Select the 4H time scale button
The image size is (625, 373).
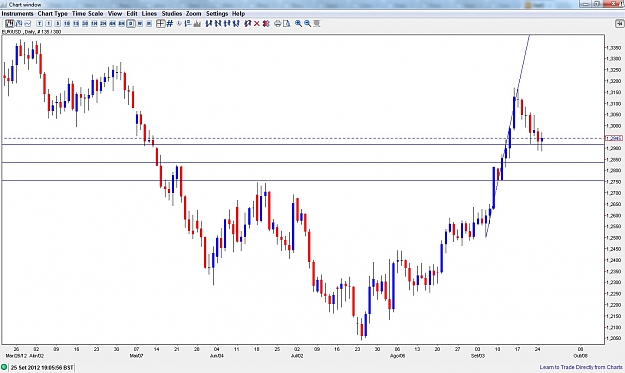112,24
